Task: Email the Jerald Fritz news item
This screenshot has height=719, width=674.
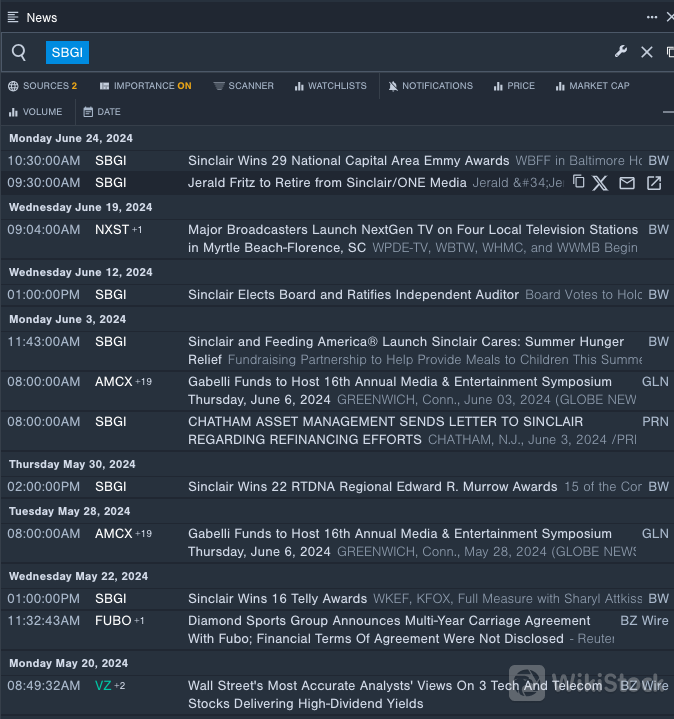Action: (x=627, y=182)
